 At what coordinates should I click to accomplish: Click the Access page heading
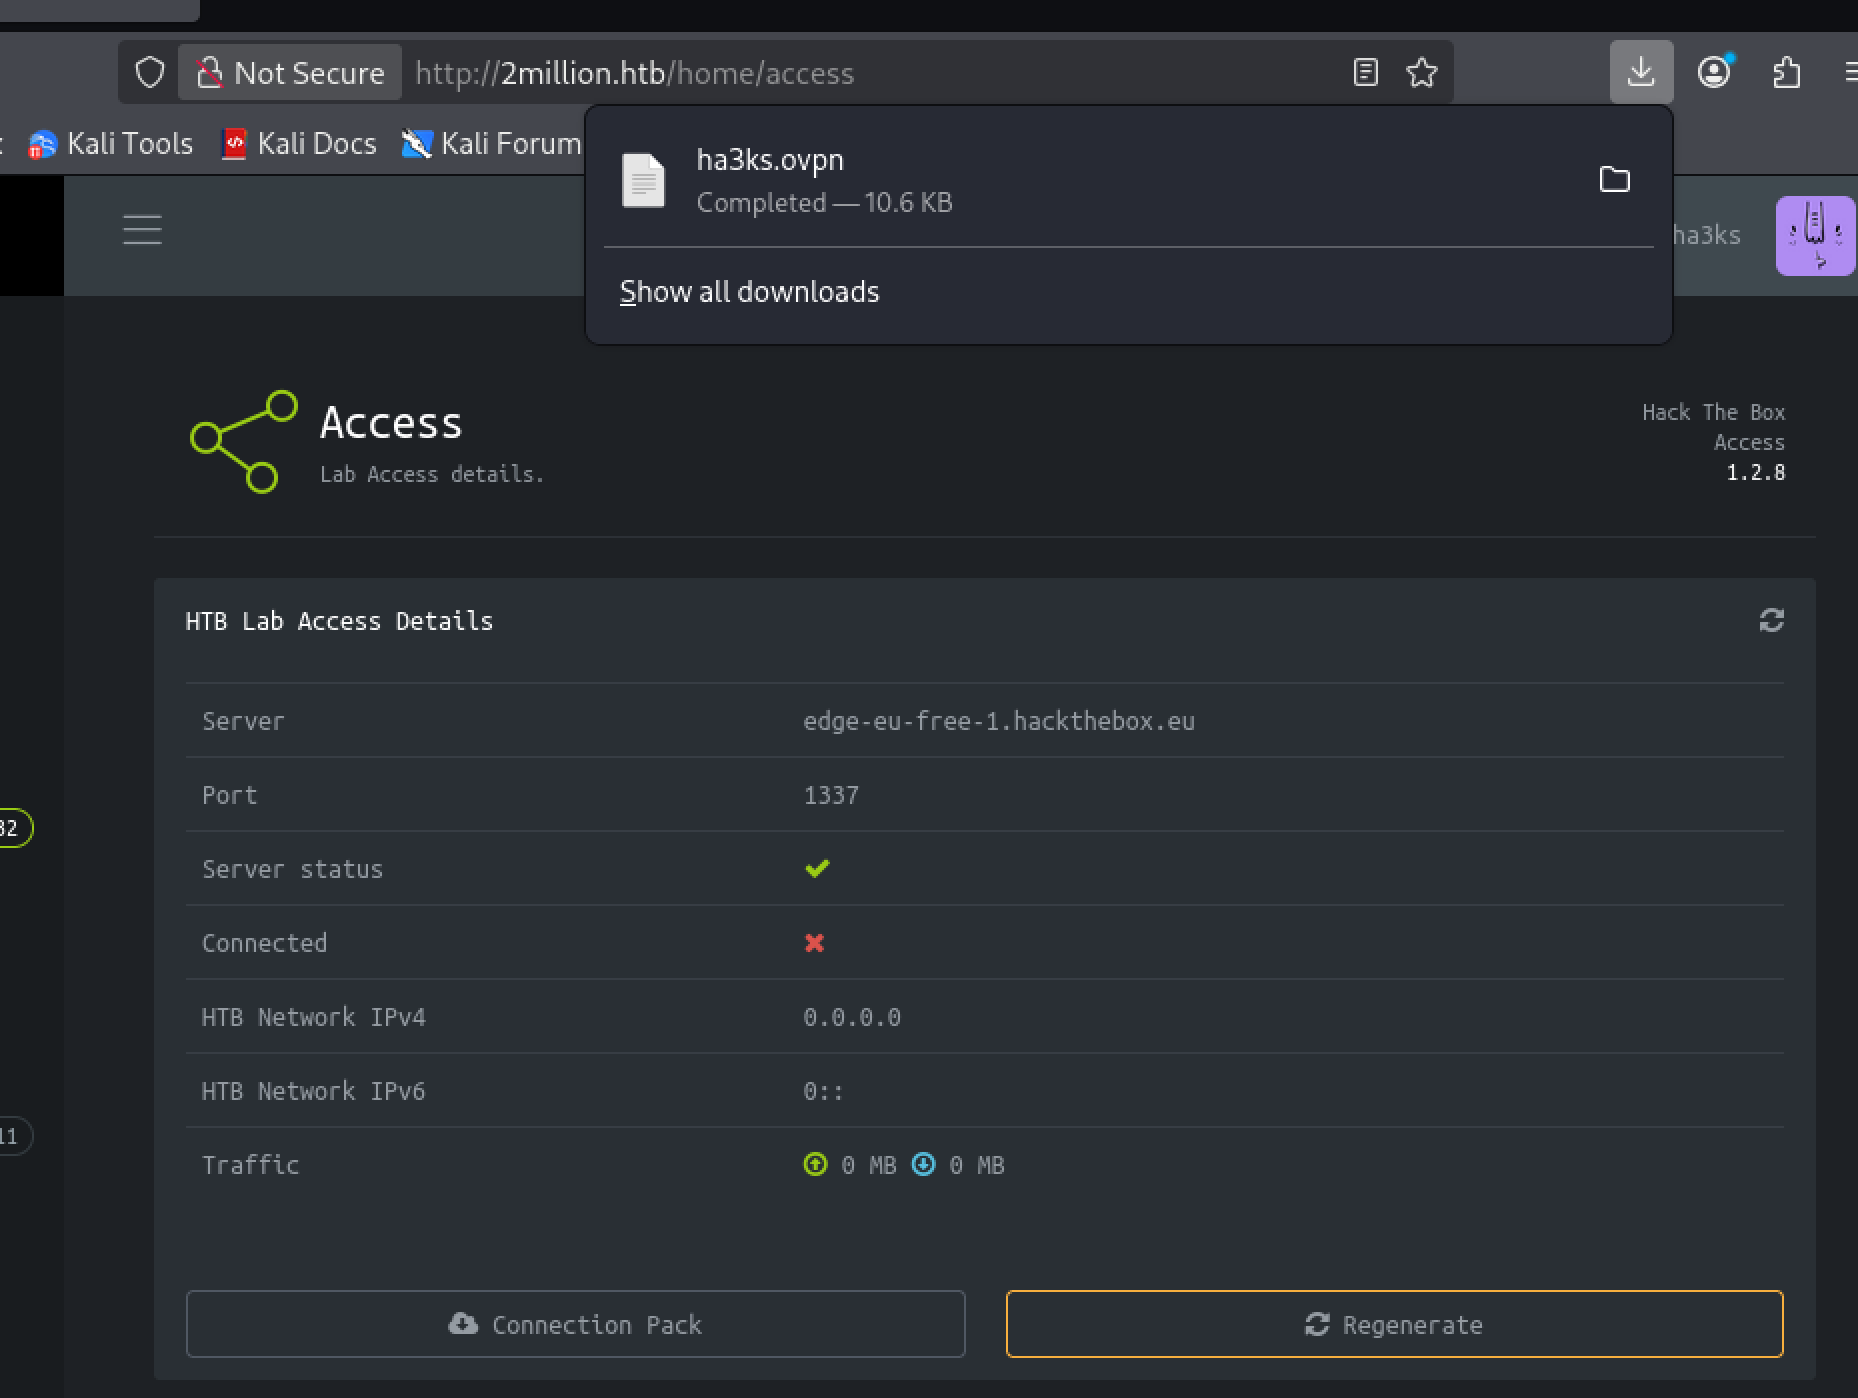click(391, 423)
